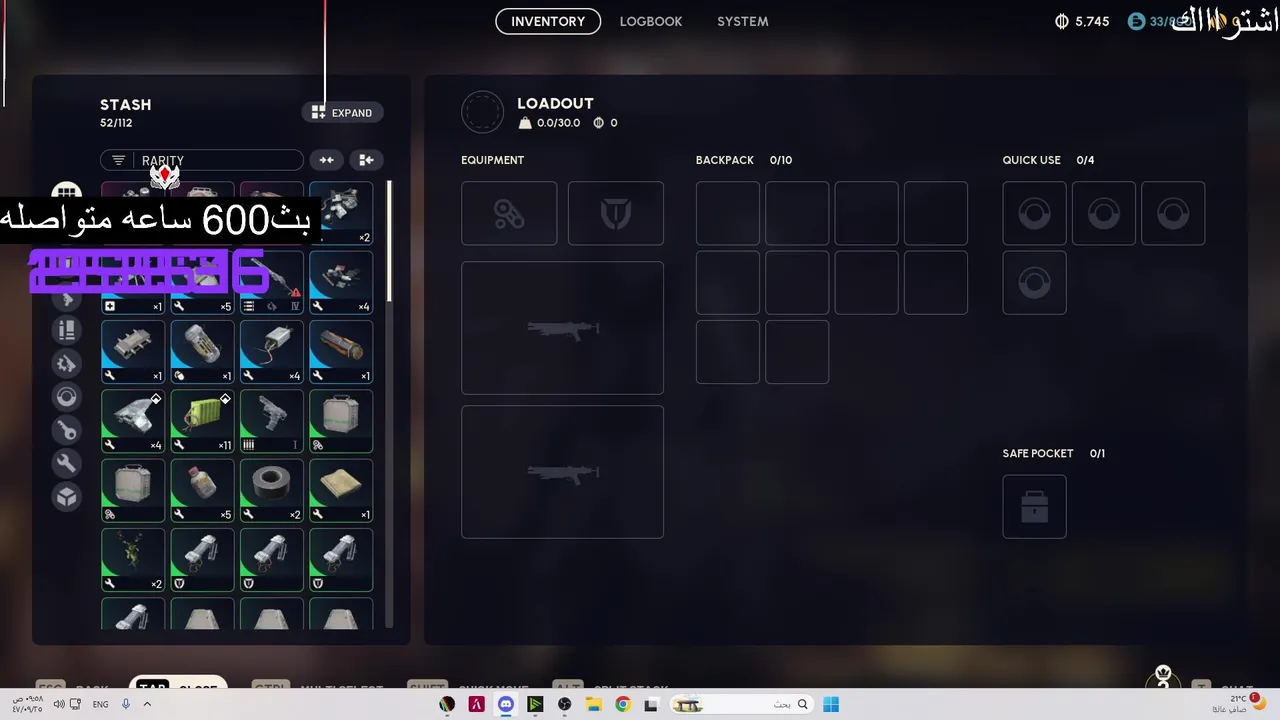Click the loadout weight 0.0/30.0

pyautogui.click(x=550, y=123)
